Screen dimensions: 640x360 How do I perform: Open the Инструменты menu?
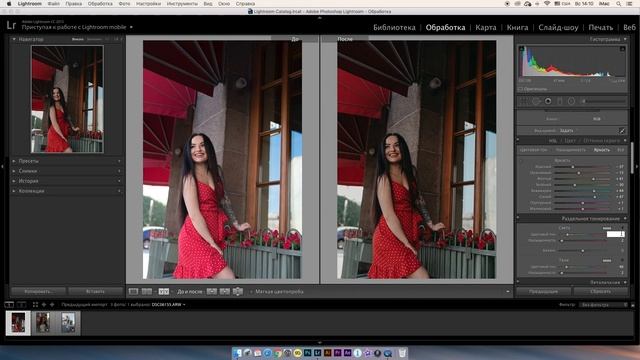click(x=182, y=4)
